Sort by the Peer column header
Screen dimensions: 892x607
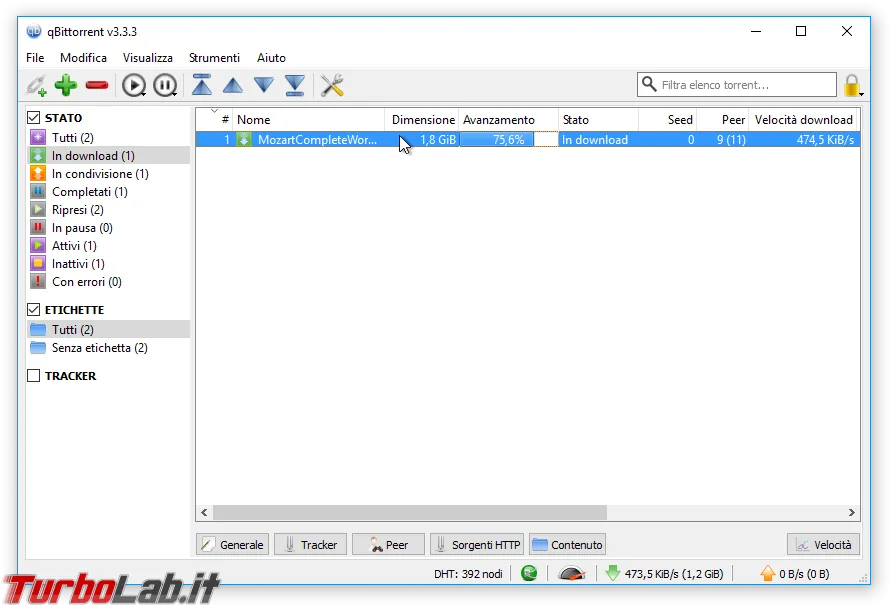point(724,119)
